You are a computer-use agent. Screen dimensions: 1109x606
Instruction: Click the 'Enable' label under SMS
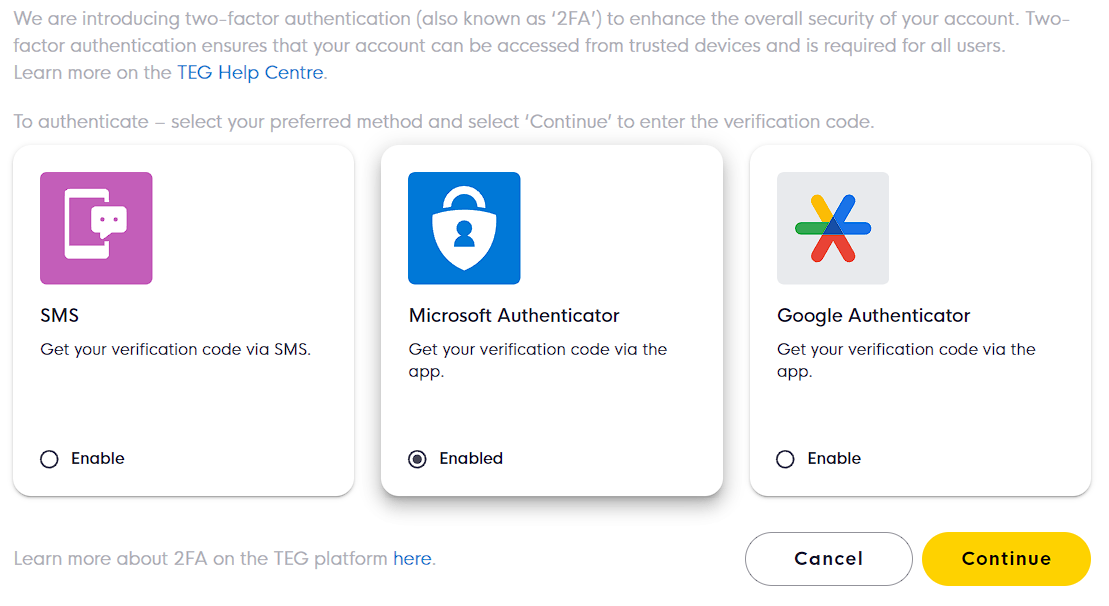click(98, 458)
